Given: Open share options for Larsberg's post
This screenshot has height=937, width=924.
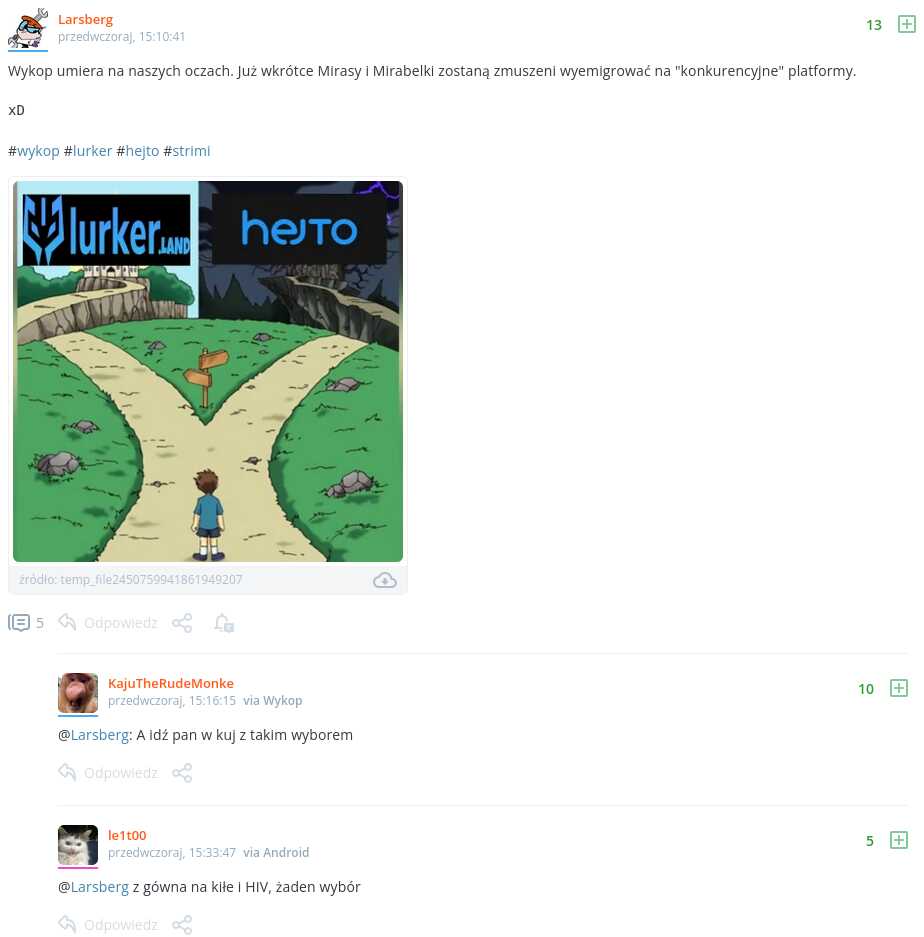Looking at the screenshot, I should point(182,623).
